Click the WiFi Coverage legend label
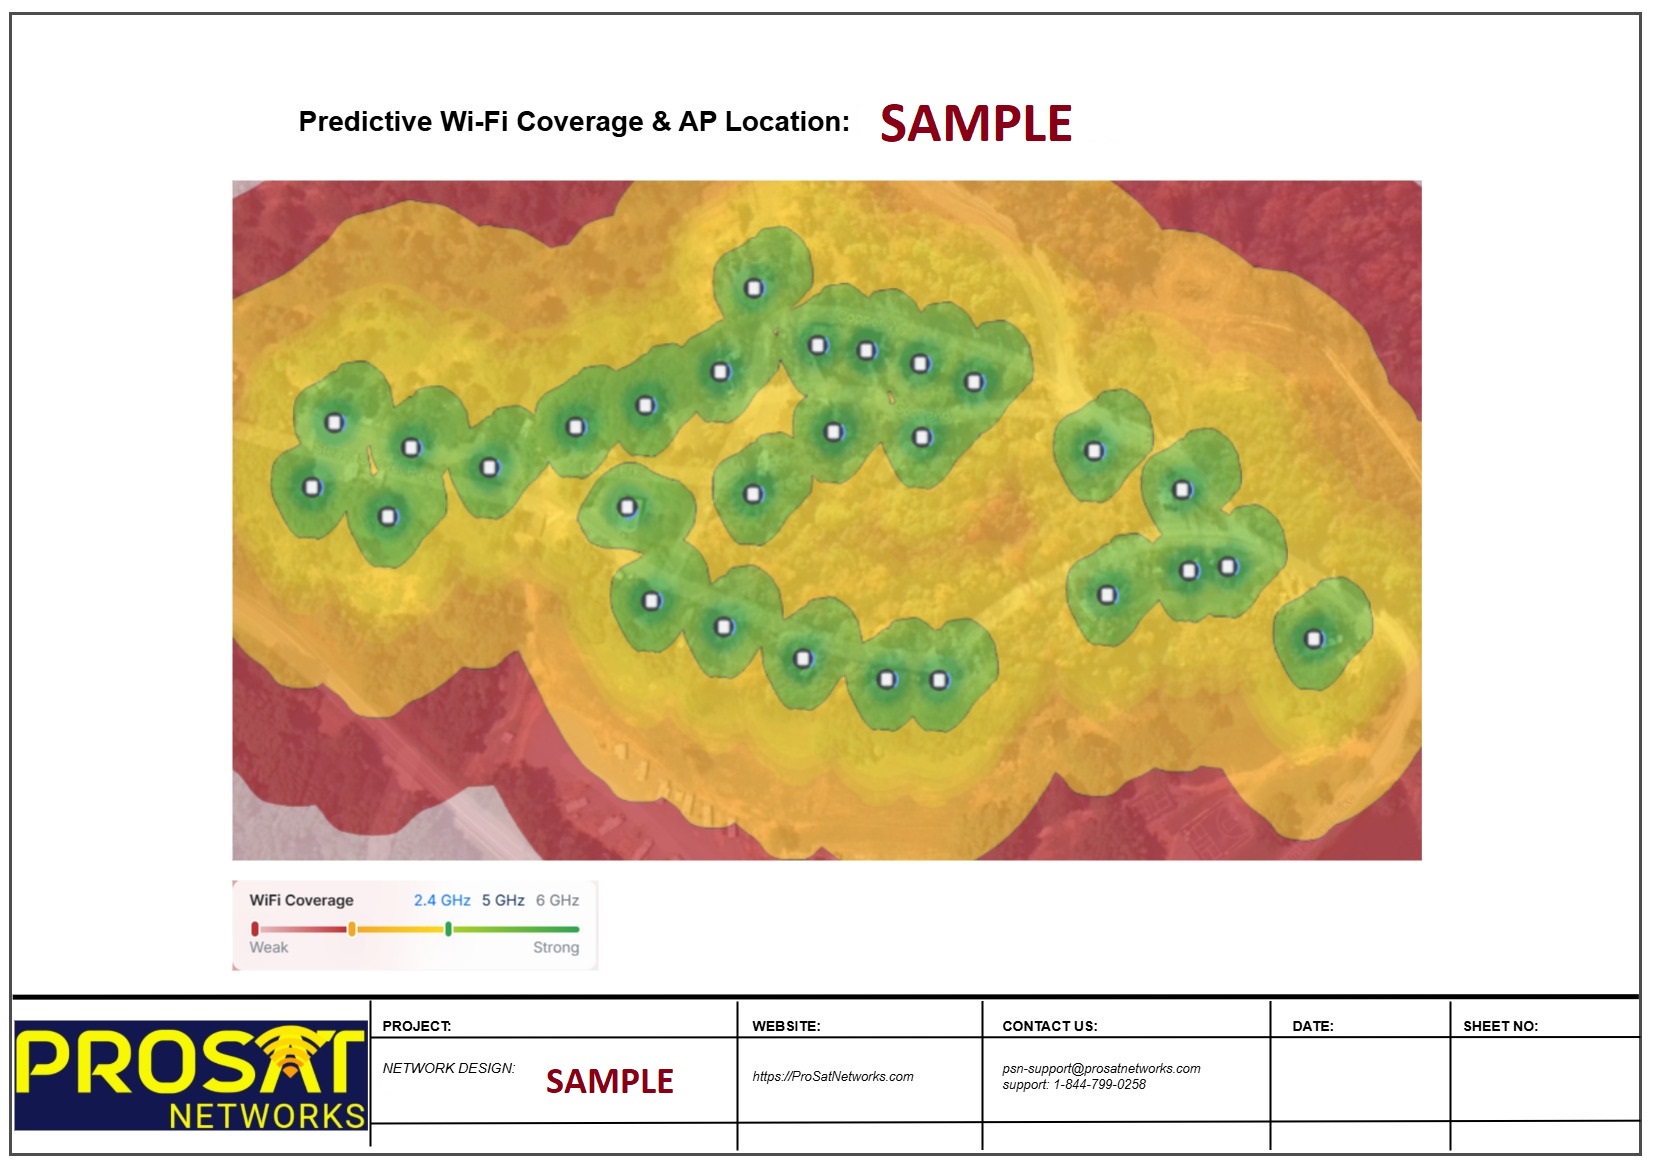 (301, 900)
